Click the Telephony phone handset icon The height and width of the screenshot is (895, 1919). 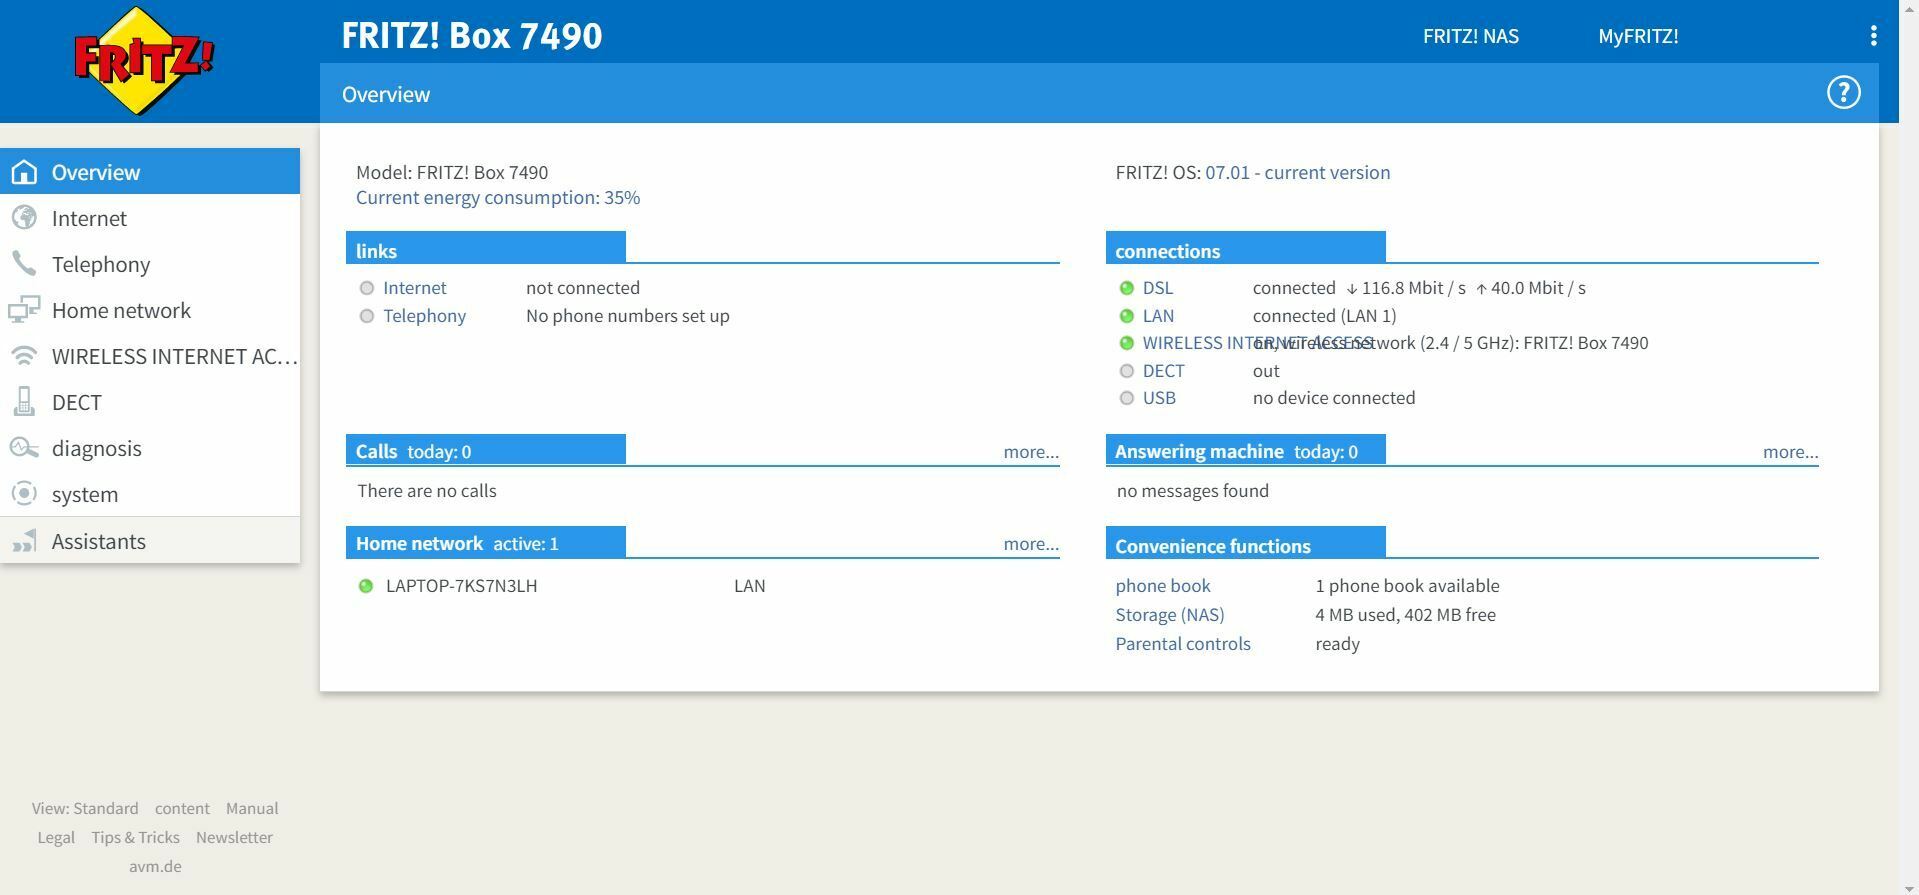tap(24, 264)
